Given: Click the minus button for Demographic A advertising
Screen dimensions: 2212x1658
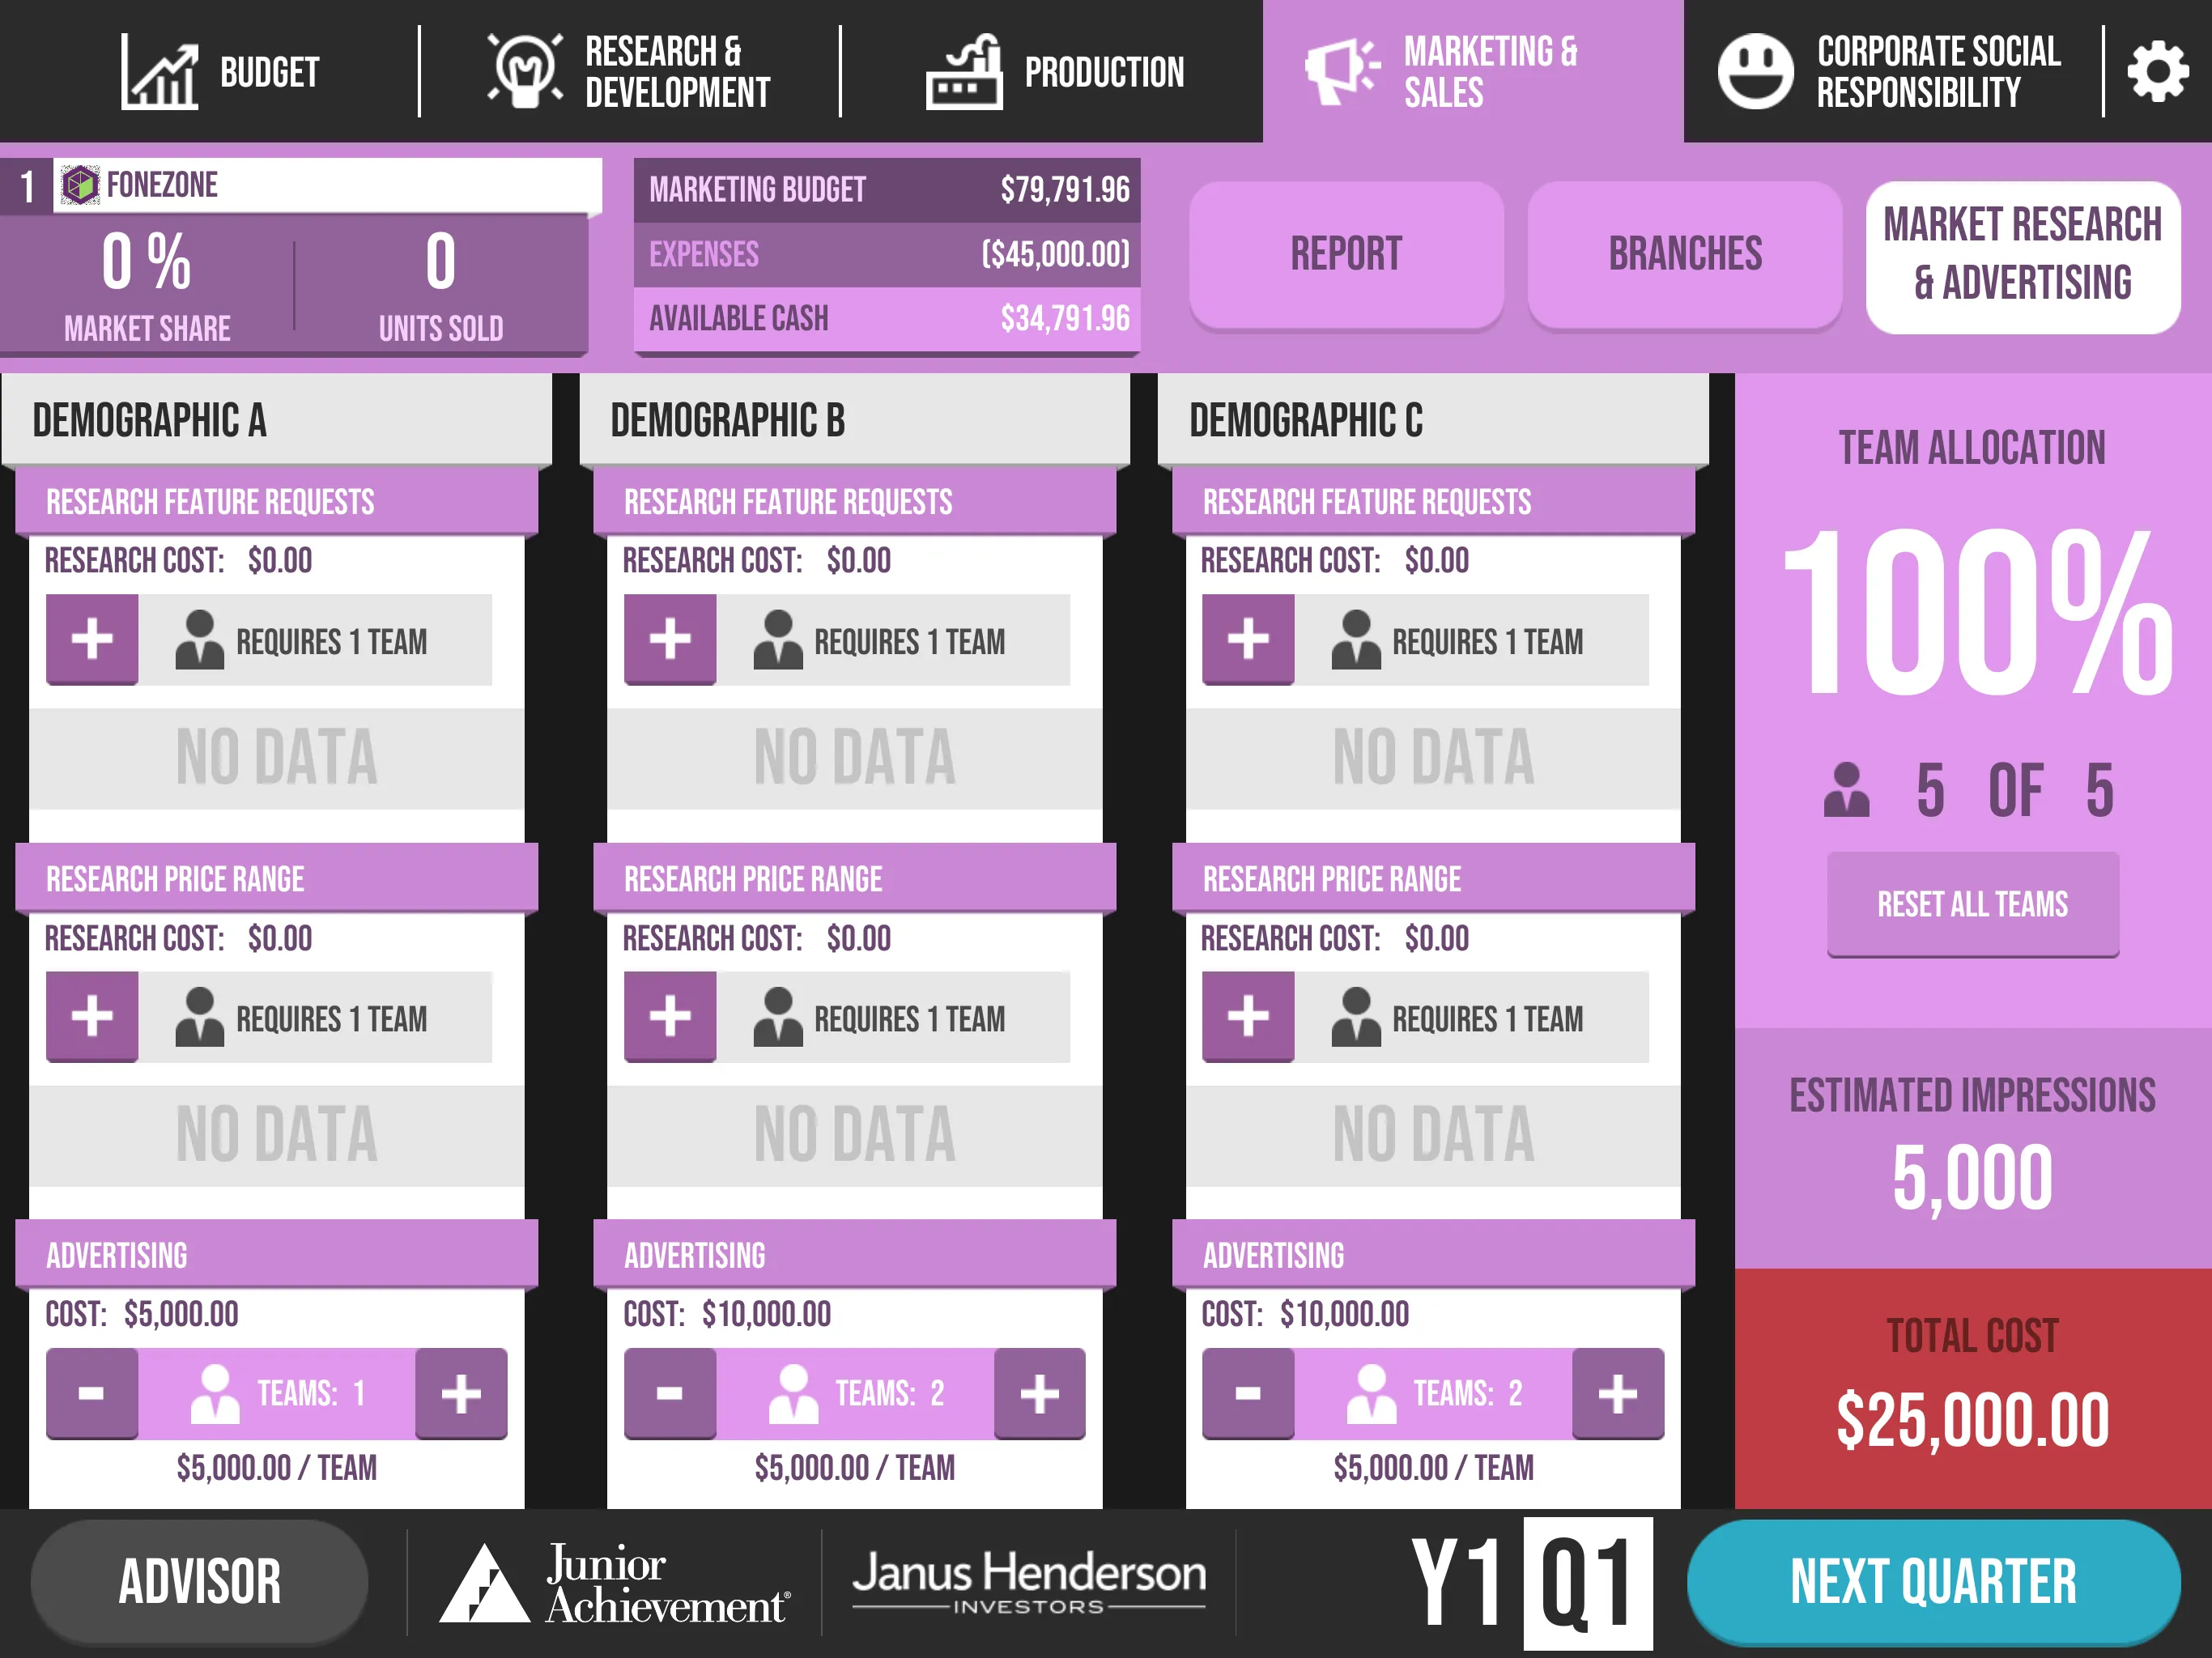Looking at the screenshot, I should (x=92, y=1393).
